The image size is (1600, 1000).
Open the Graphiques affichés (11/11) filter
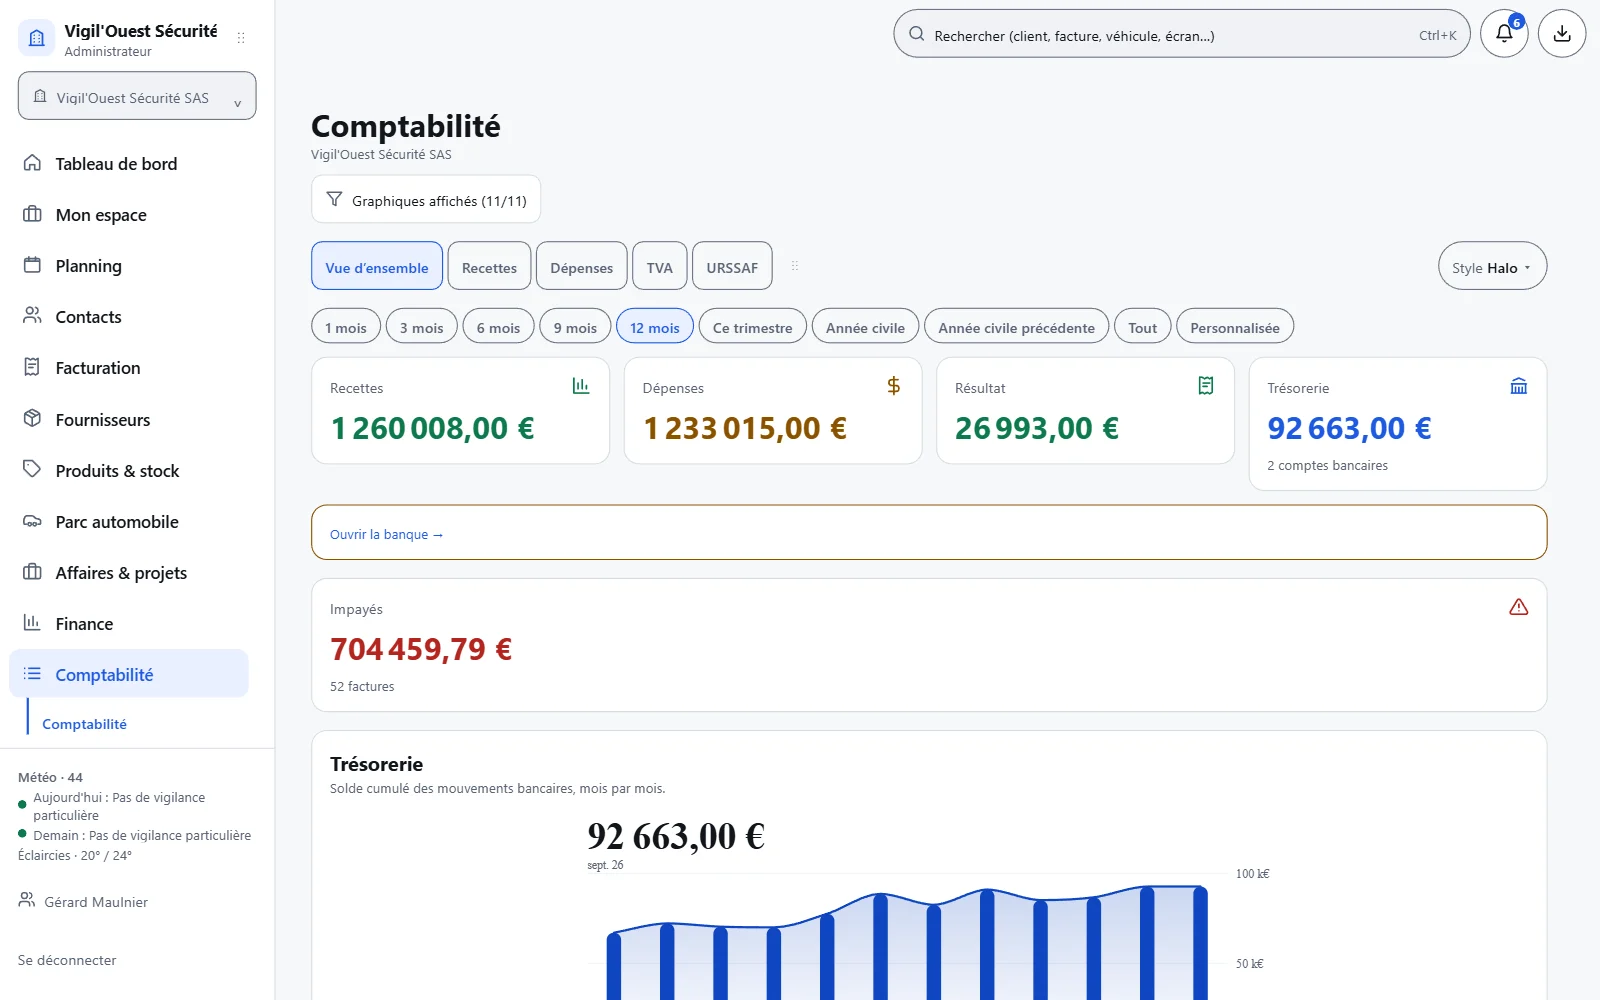(x=426, y=200)
